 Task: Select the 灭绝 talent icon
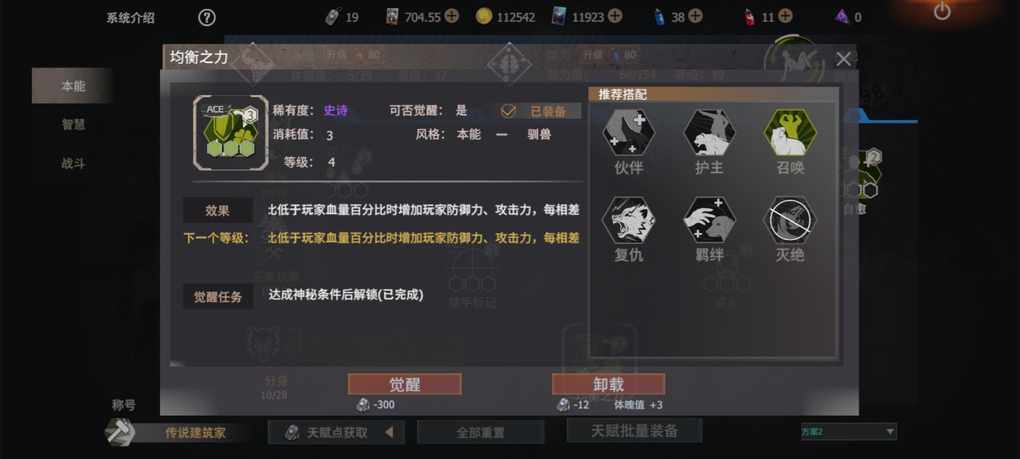790,220
